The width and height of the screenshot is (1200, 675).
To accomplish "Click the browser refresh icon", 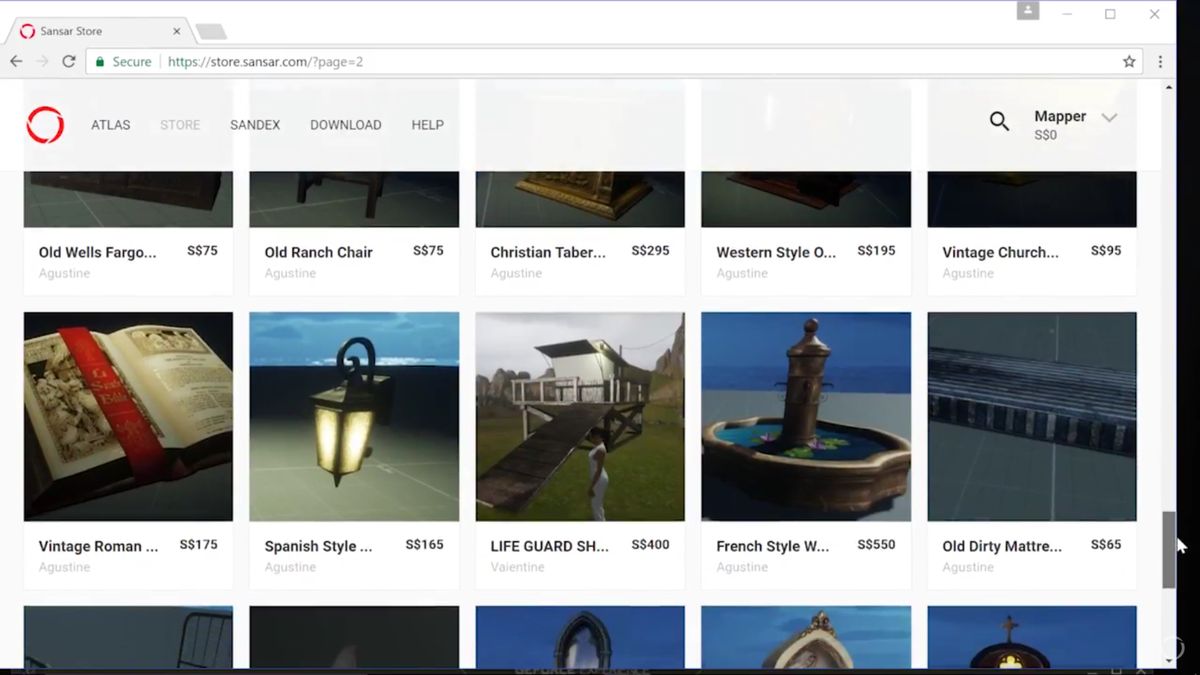I will point(68,61).
